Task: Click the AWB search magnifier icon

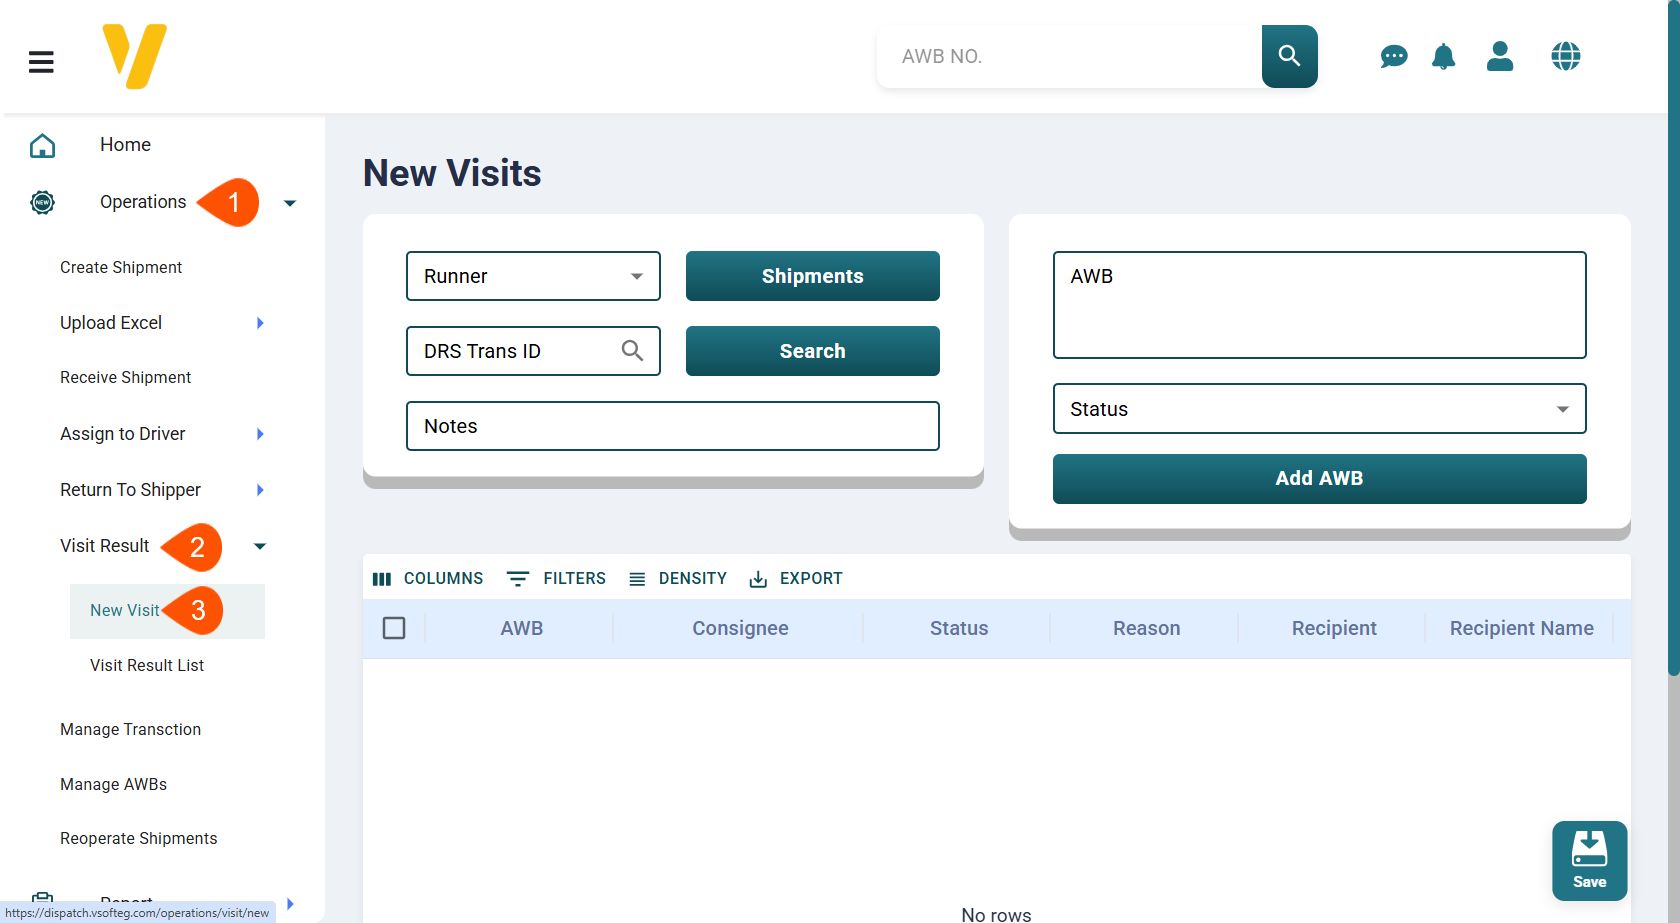Action: pyautogui.click(x=1289, y=56)
